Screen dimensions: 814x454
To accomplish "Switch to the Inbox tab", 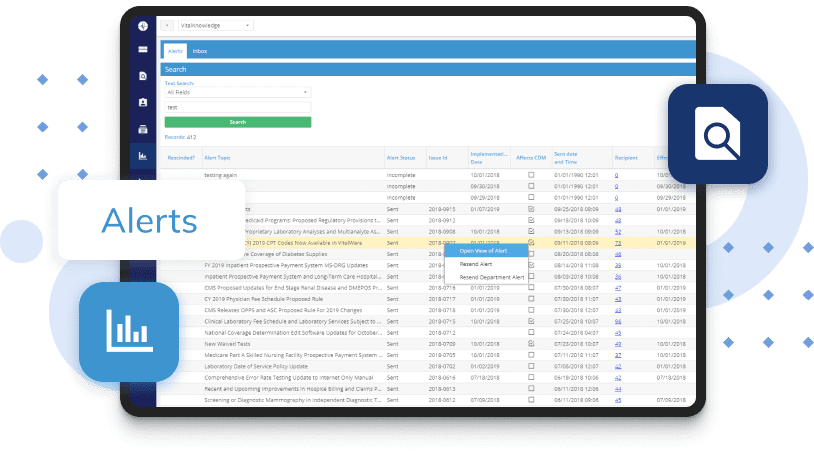I will click(x=199, y=50).
